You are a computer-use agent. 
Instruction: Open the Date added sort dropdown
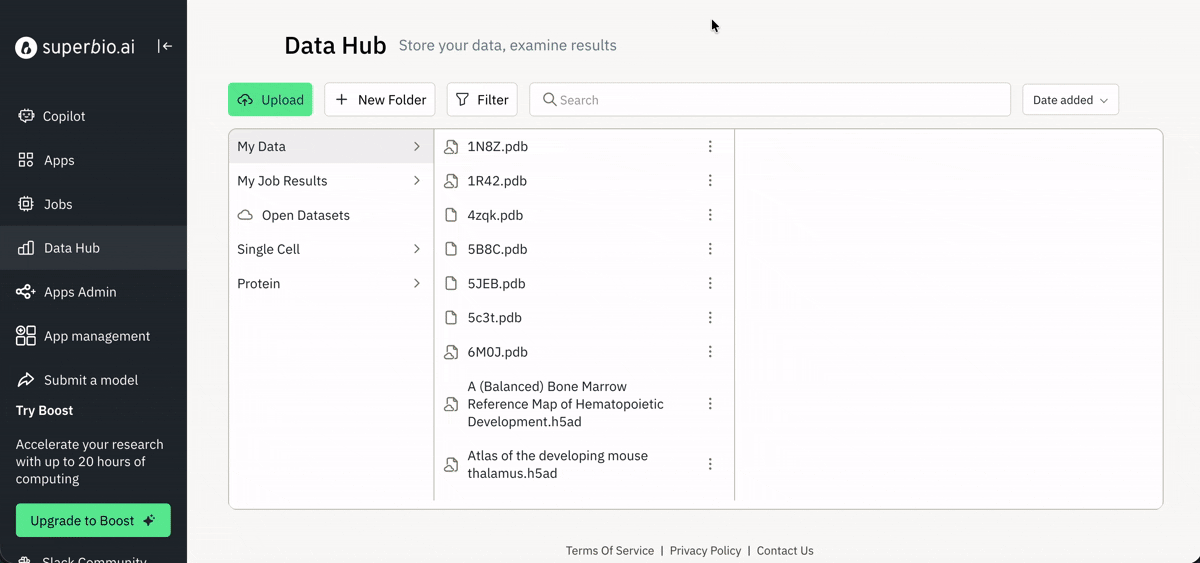coord(1070,100)
